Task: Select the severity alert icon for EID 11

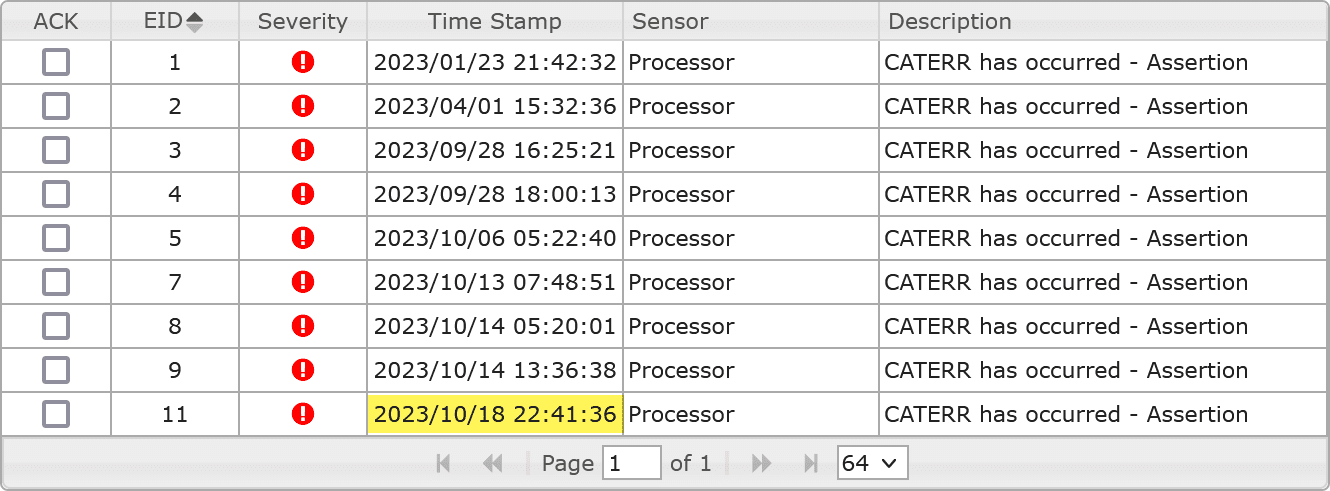Action: 303,414
